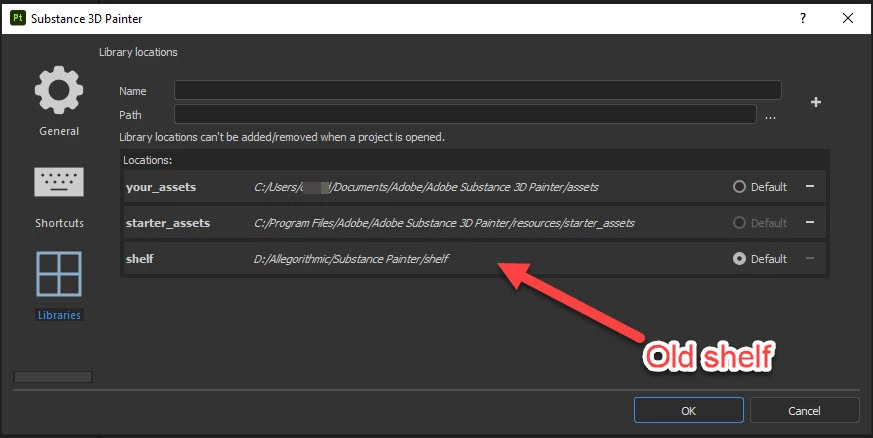Click the D:/Allegorithmic shelf path text
Screen dimensions: 873x438
coord(351,259)
